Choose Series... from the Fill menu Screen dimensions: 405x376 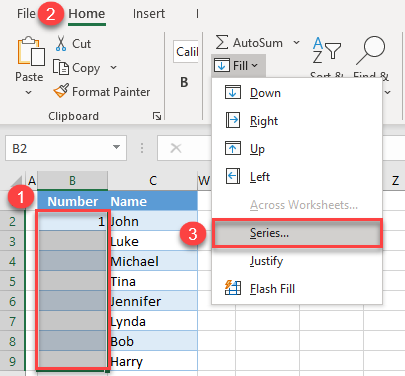pyautogui.click(x=297, y=233)
